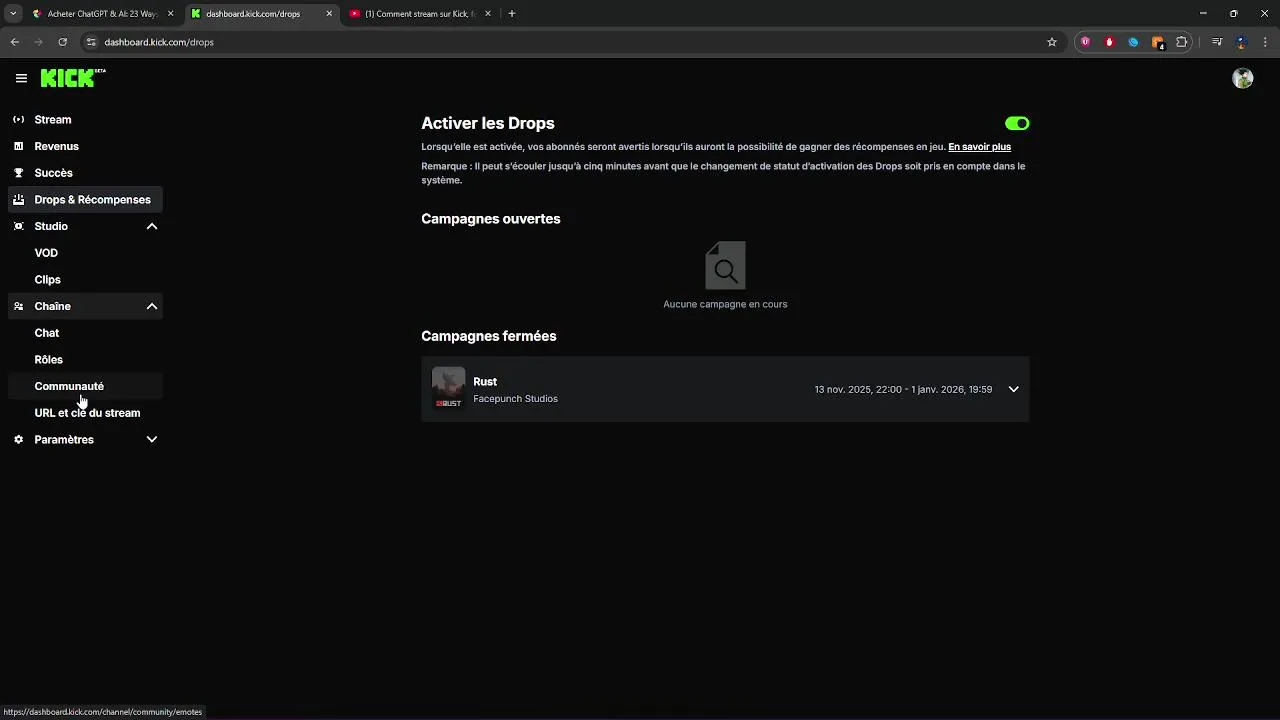Click the Rust campaign title
The image size is (1280, 720).
pos(485,381)
